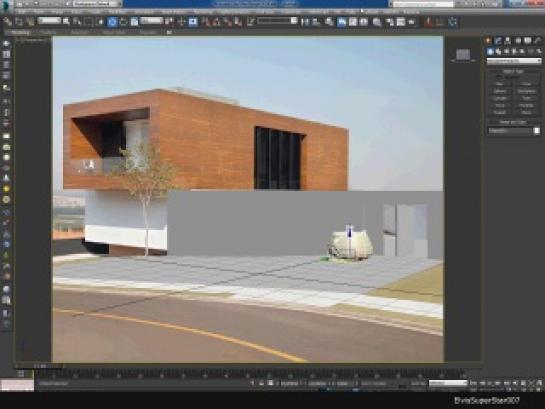Choose the Lights category in Create panel

(x=506, y=51)
